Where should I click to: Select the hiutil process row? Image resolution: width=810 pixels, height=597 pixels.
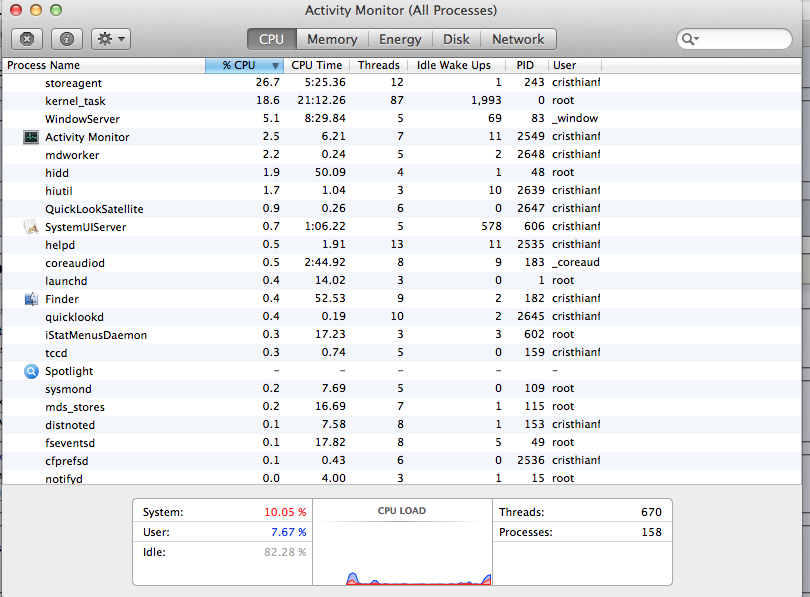402,191
